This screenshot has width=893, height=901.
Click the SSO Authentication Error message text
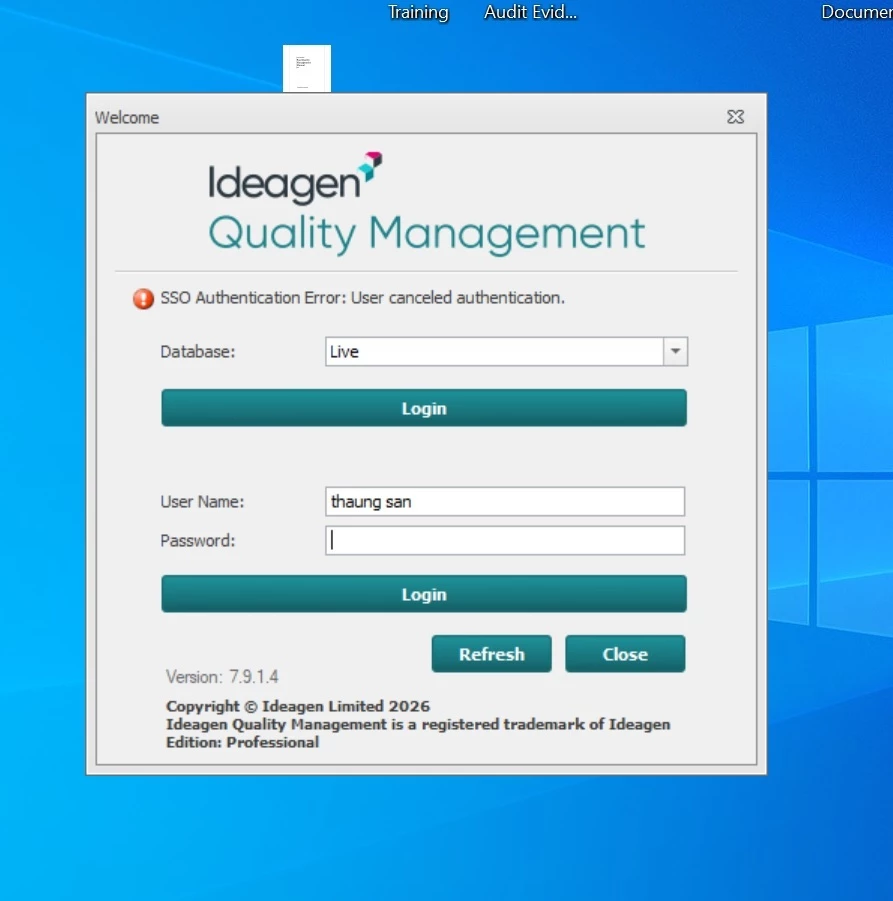(x=363, y=298)
